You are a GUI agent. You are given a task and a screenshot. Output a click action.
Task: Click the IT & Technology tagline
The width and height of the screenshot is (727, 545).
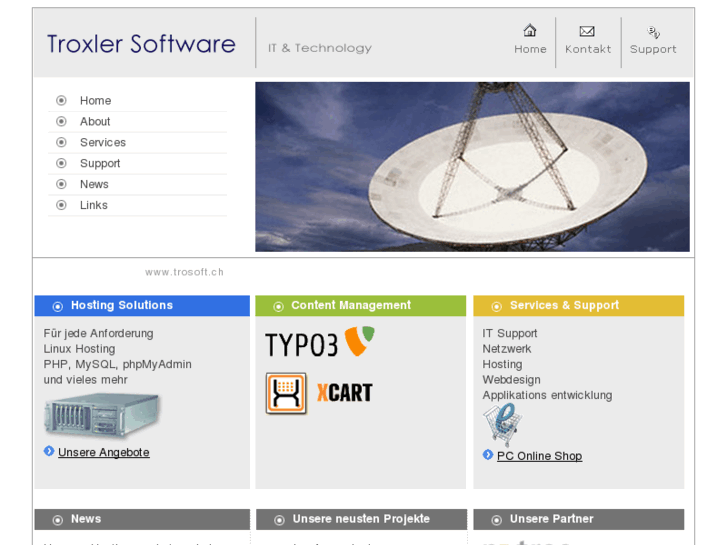point(320,48)
